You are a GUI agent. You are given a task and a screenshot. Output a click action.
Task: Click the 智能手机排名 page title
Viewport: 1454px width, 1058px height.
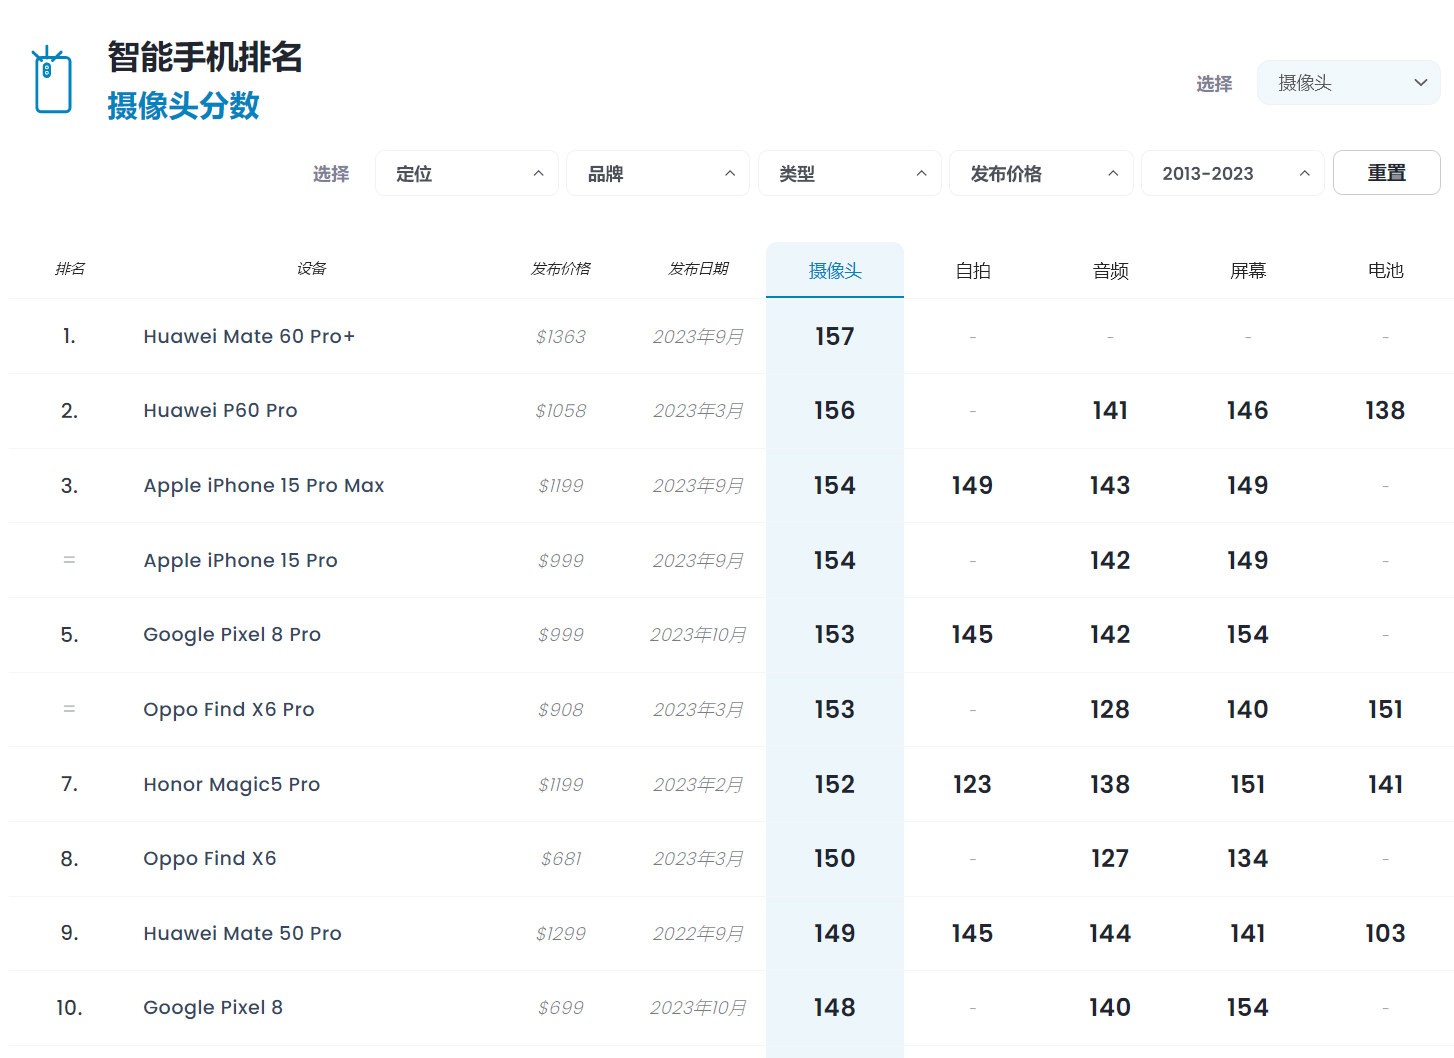tap(205, 57)
